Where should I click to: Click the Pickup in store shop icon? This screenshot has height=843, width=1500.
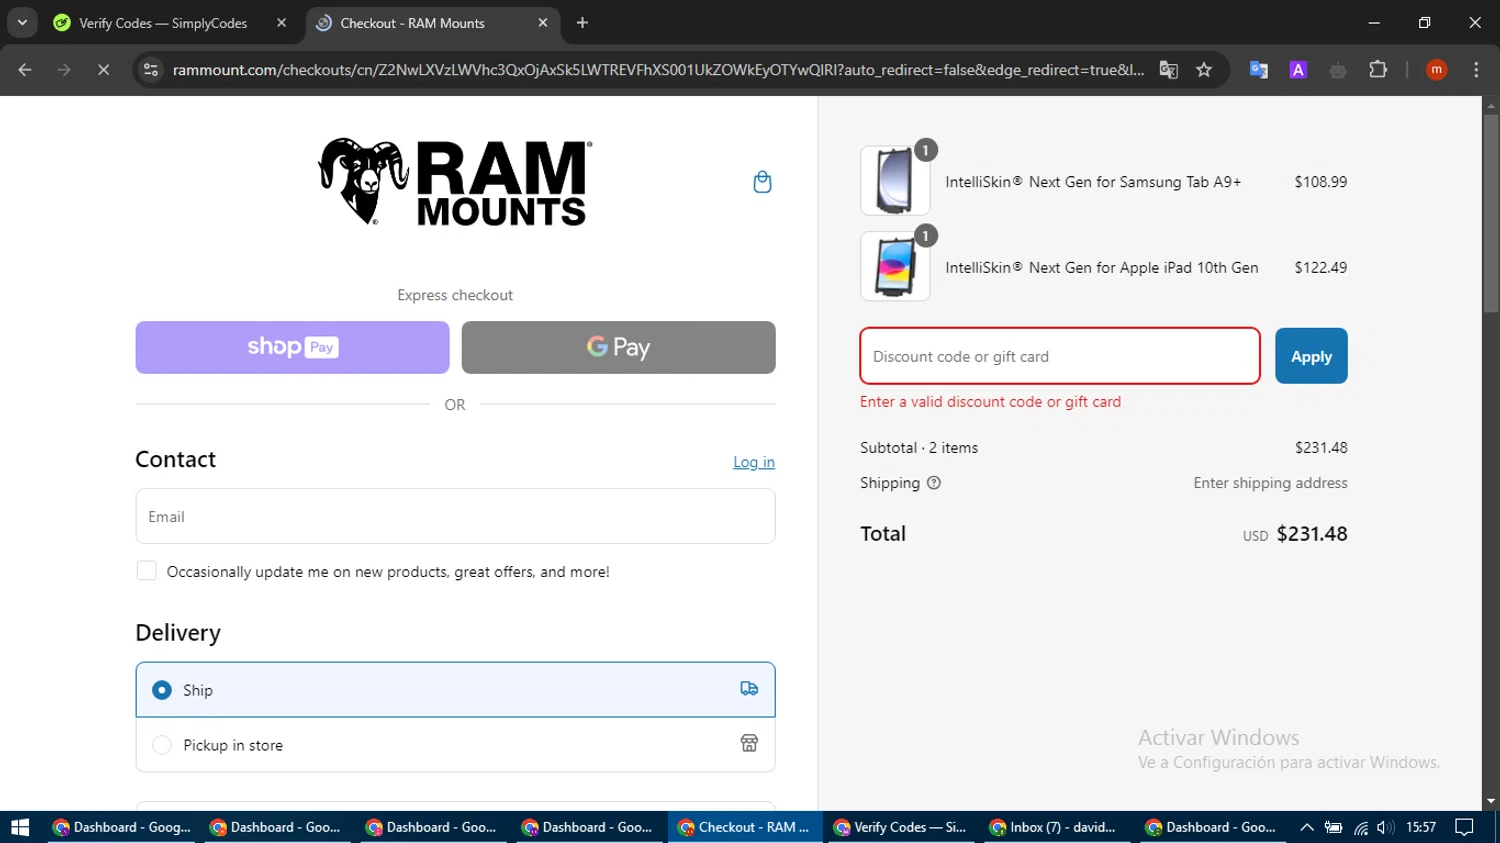point(749,743)
